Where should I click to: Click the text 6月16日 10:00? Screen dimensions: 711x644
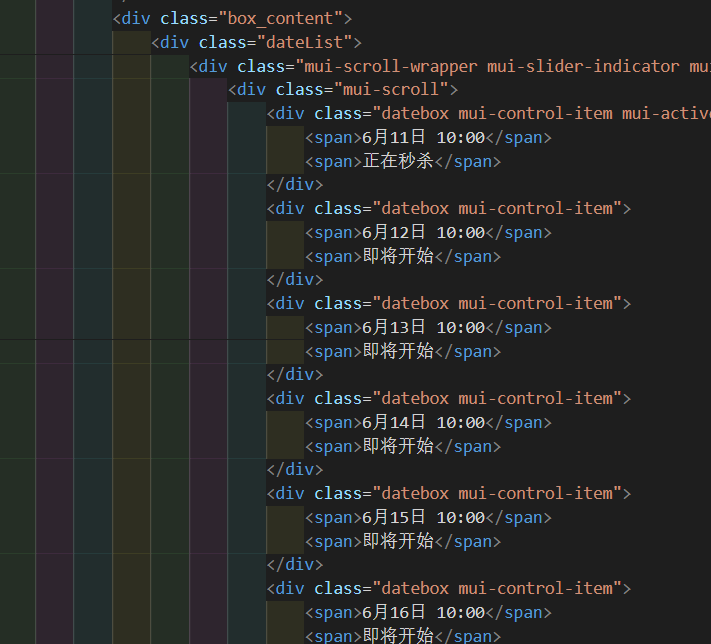tap(424, 613)
